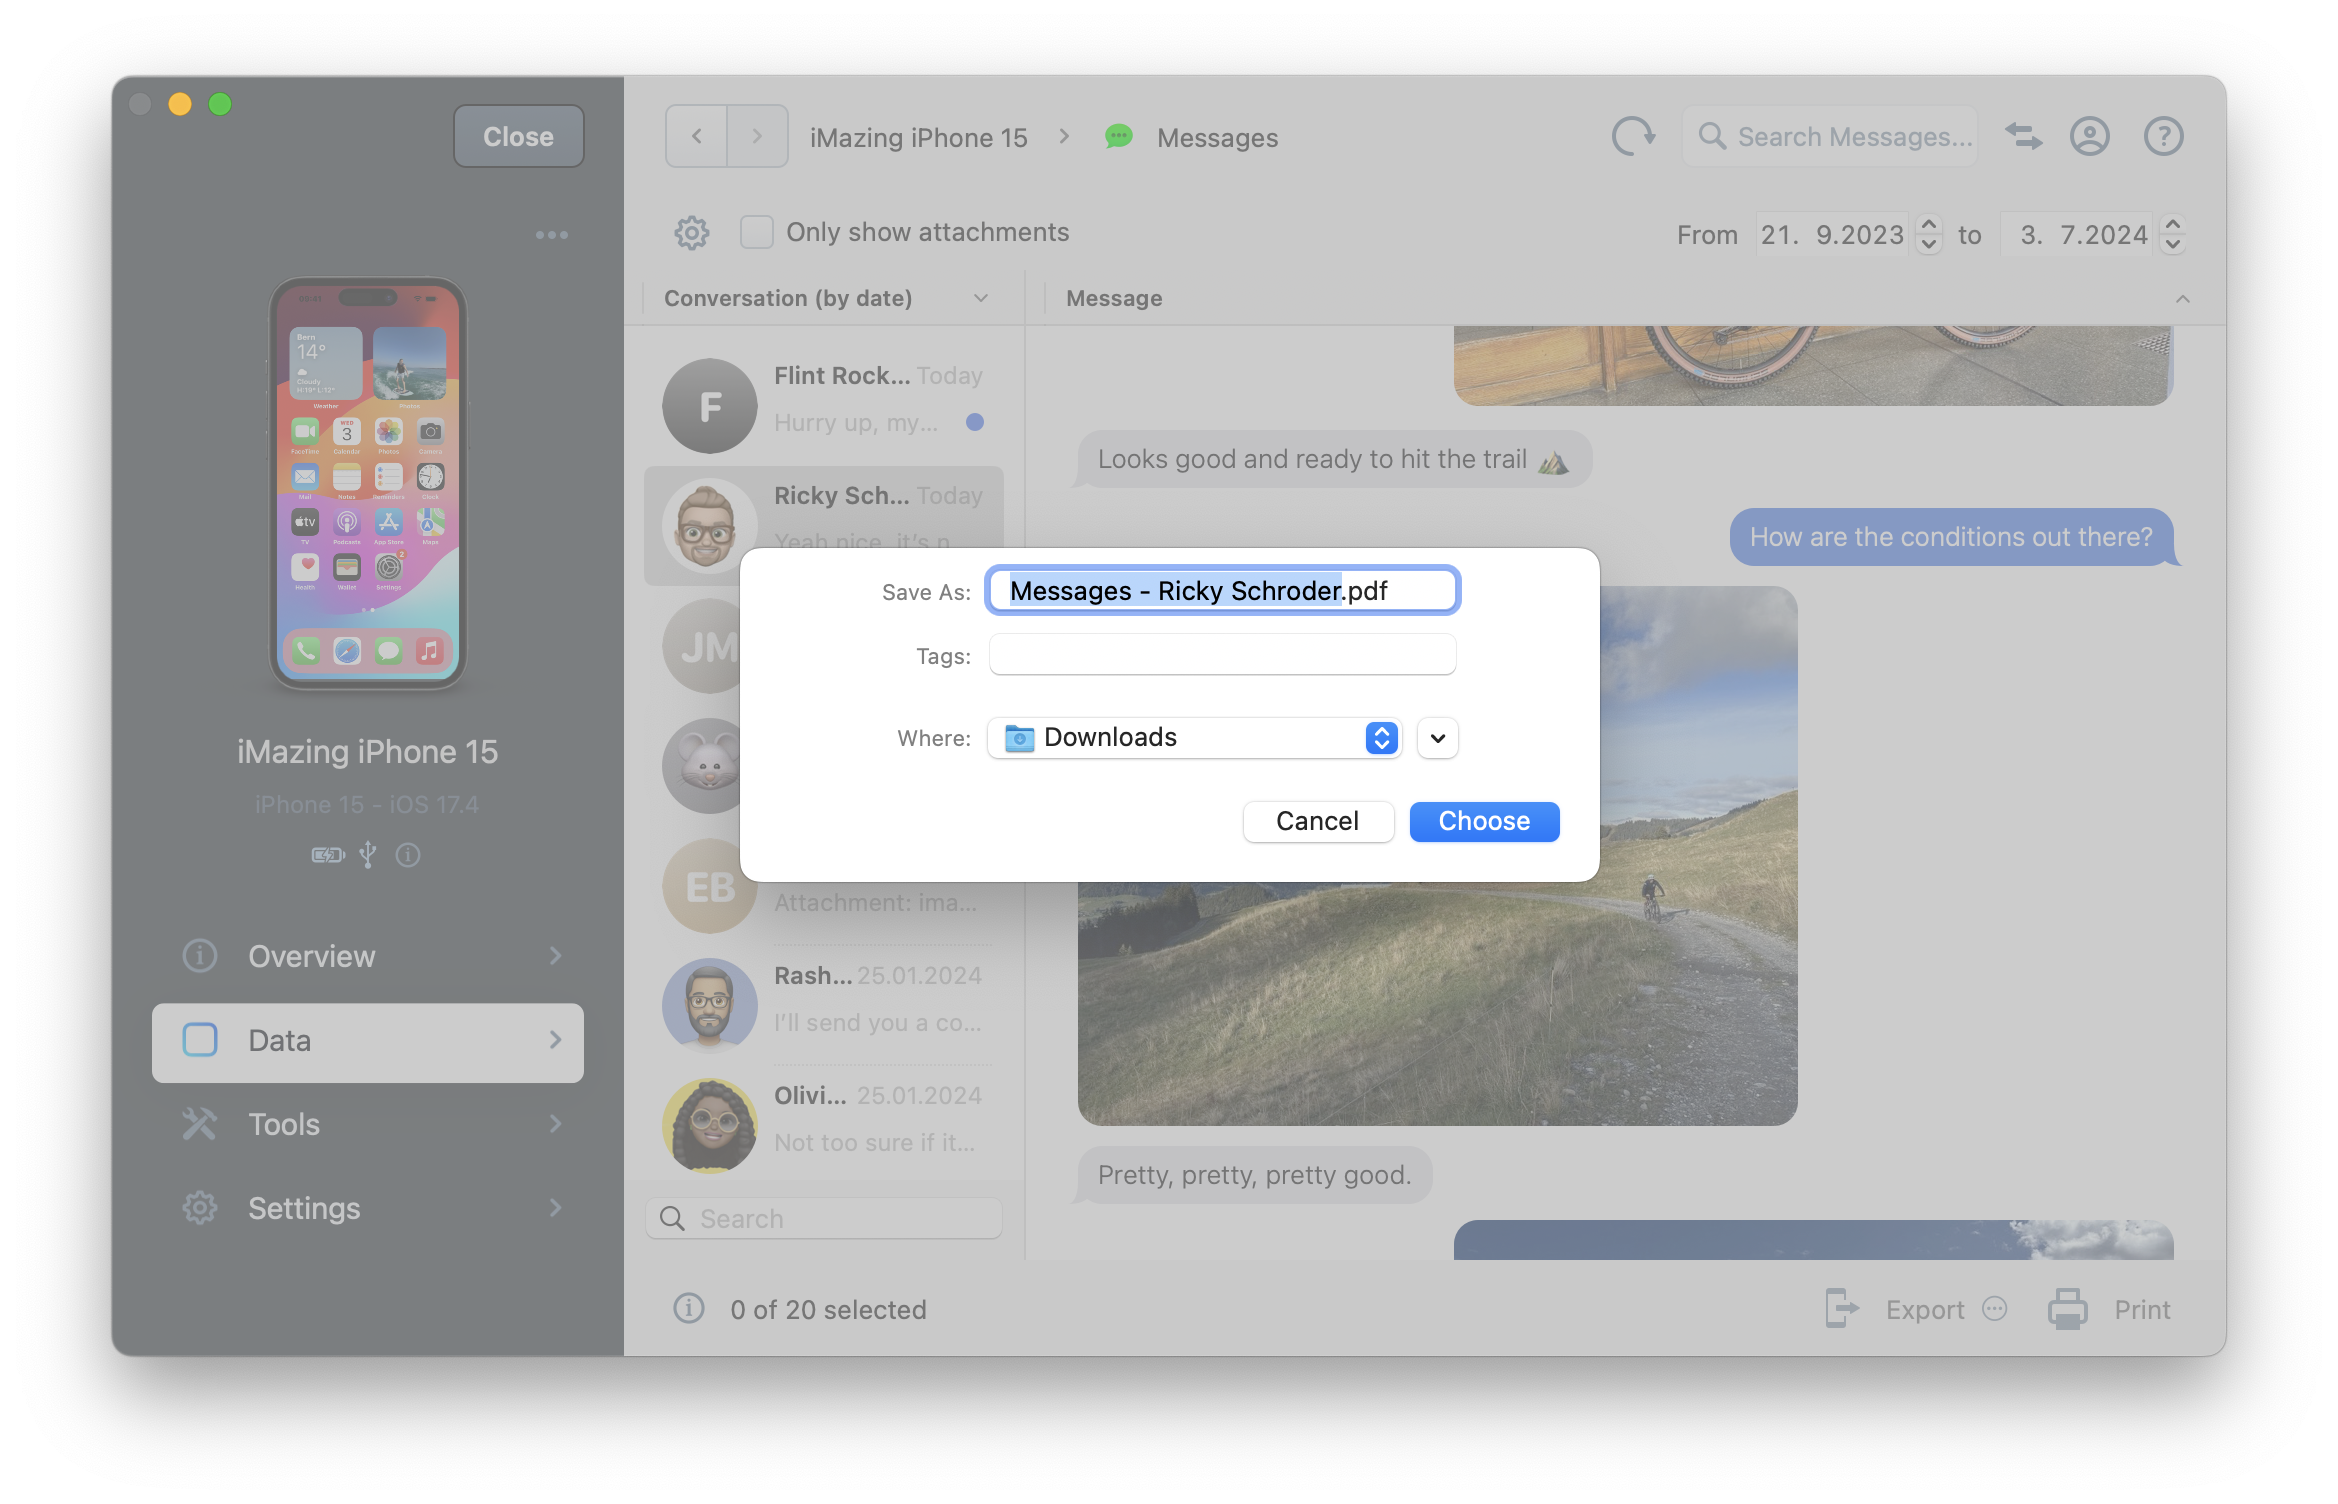Click the iPhone 15 device image

pos(367,483)
